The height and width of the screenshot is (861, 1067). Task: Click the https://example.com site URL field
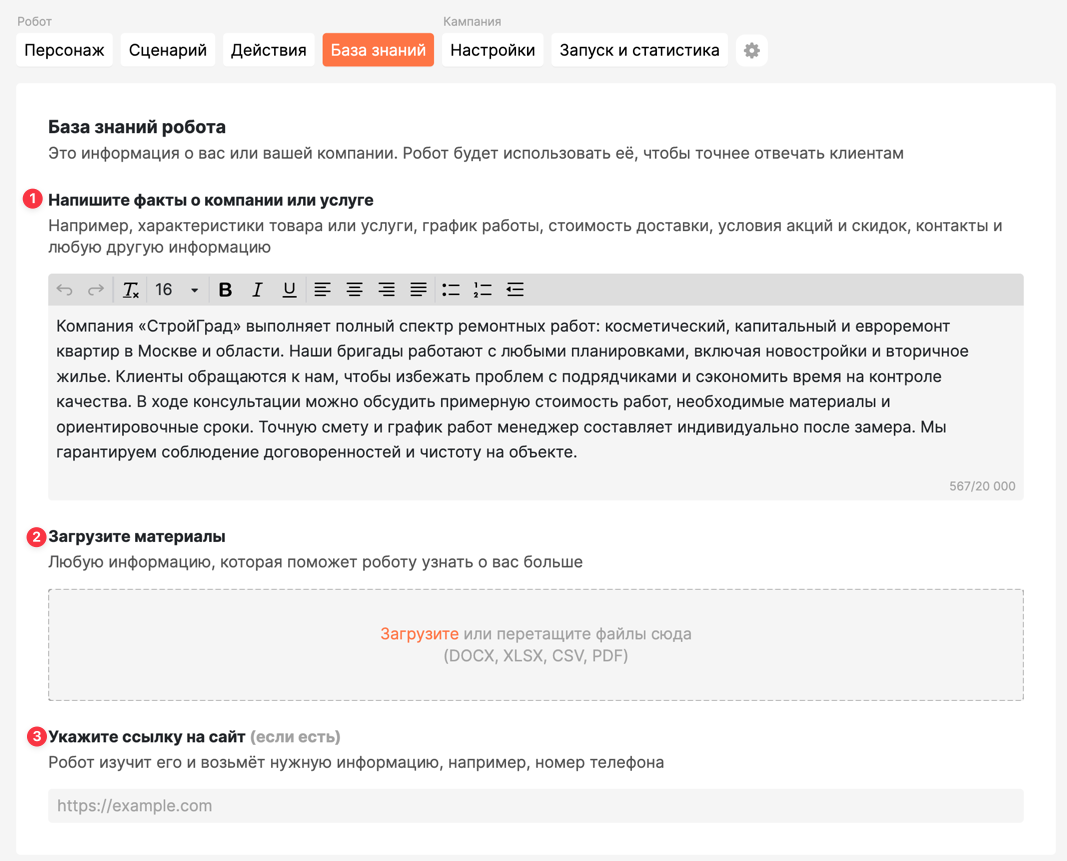click(536, 806)
